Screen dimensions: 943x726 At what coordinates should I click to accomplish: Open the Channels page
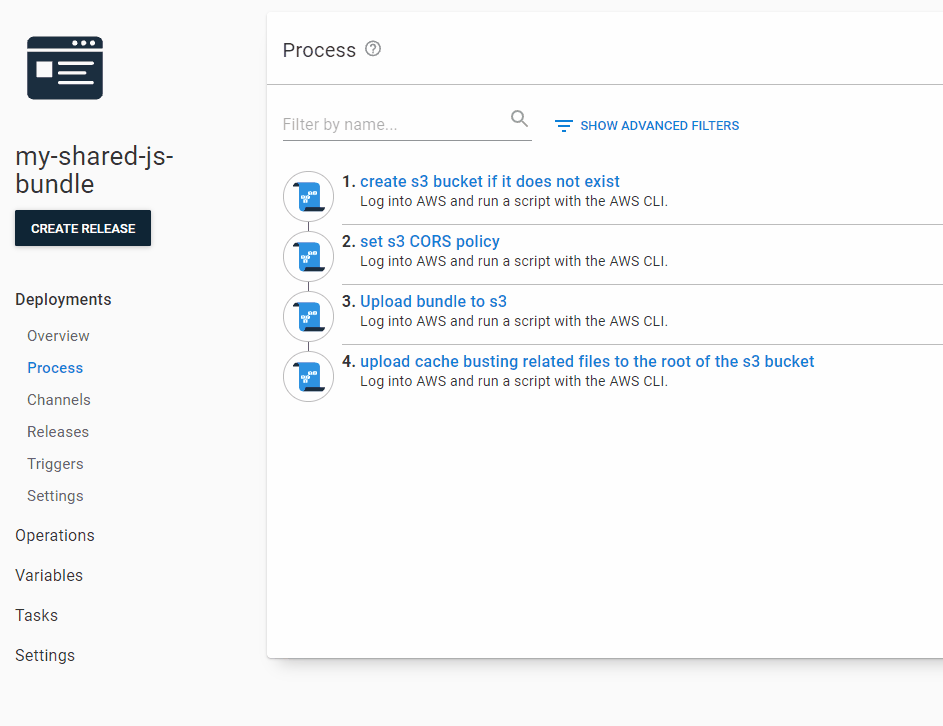point(59,400)
